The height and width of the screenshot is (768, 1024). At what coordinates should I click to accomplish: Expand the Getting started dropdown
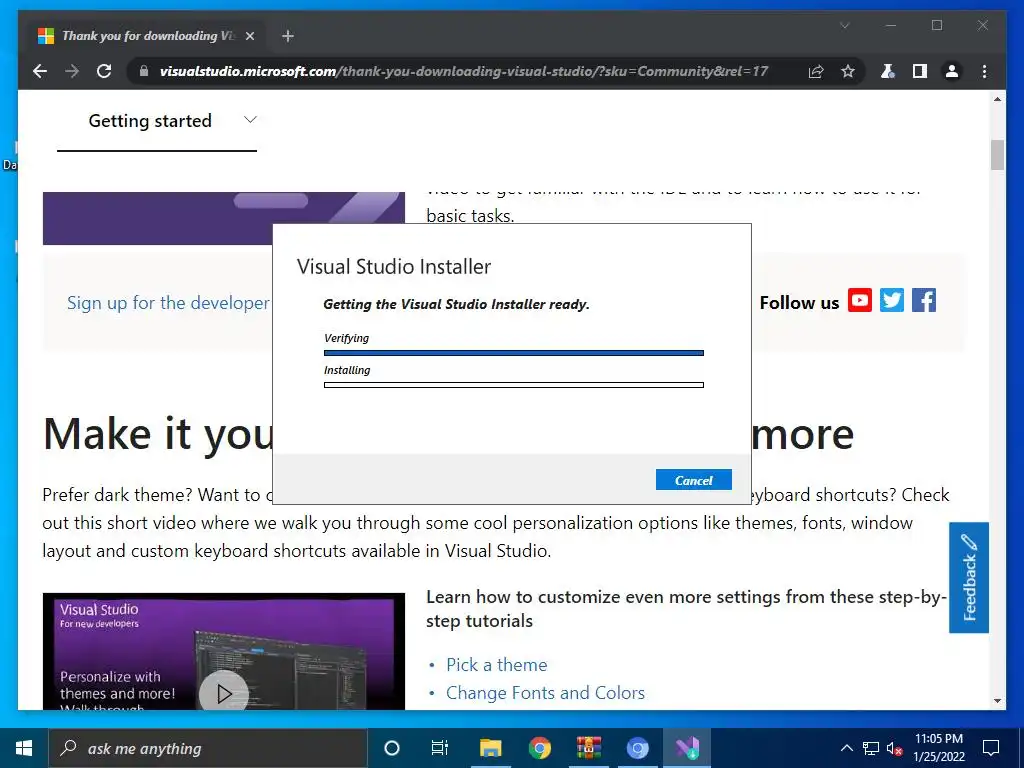point(157,121)
